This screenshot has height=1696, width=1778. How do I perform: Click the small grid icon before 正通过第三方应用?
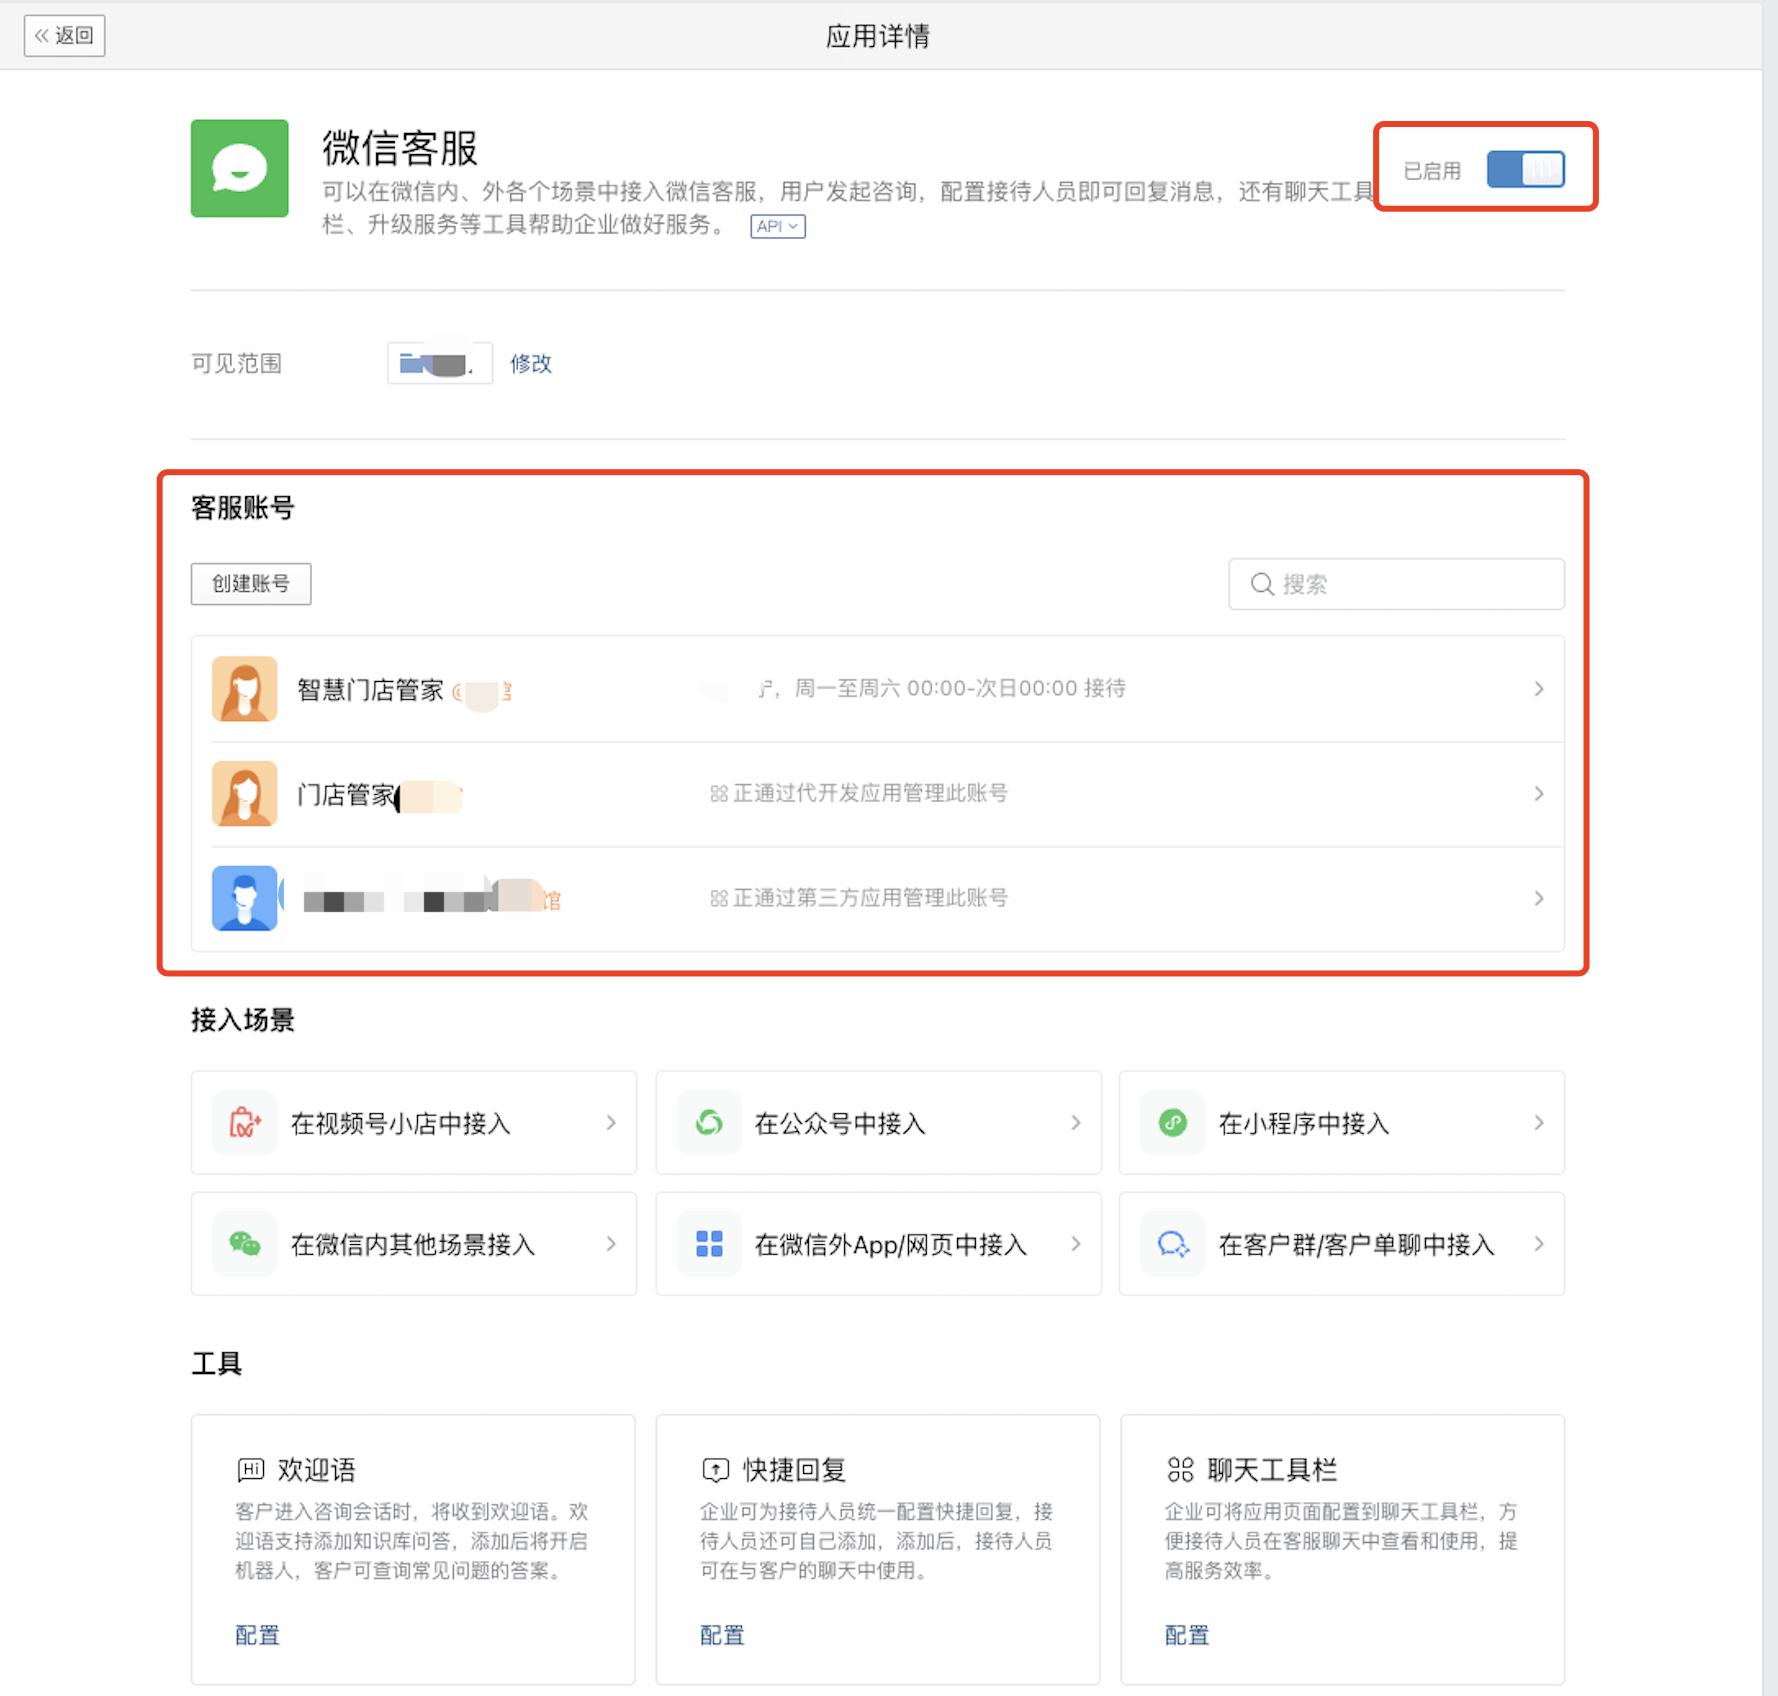click(x=719, y=898)
